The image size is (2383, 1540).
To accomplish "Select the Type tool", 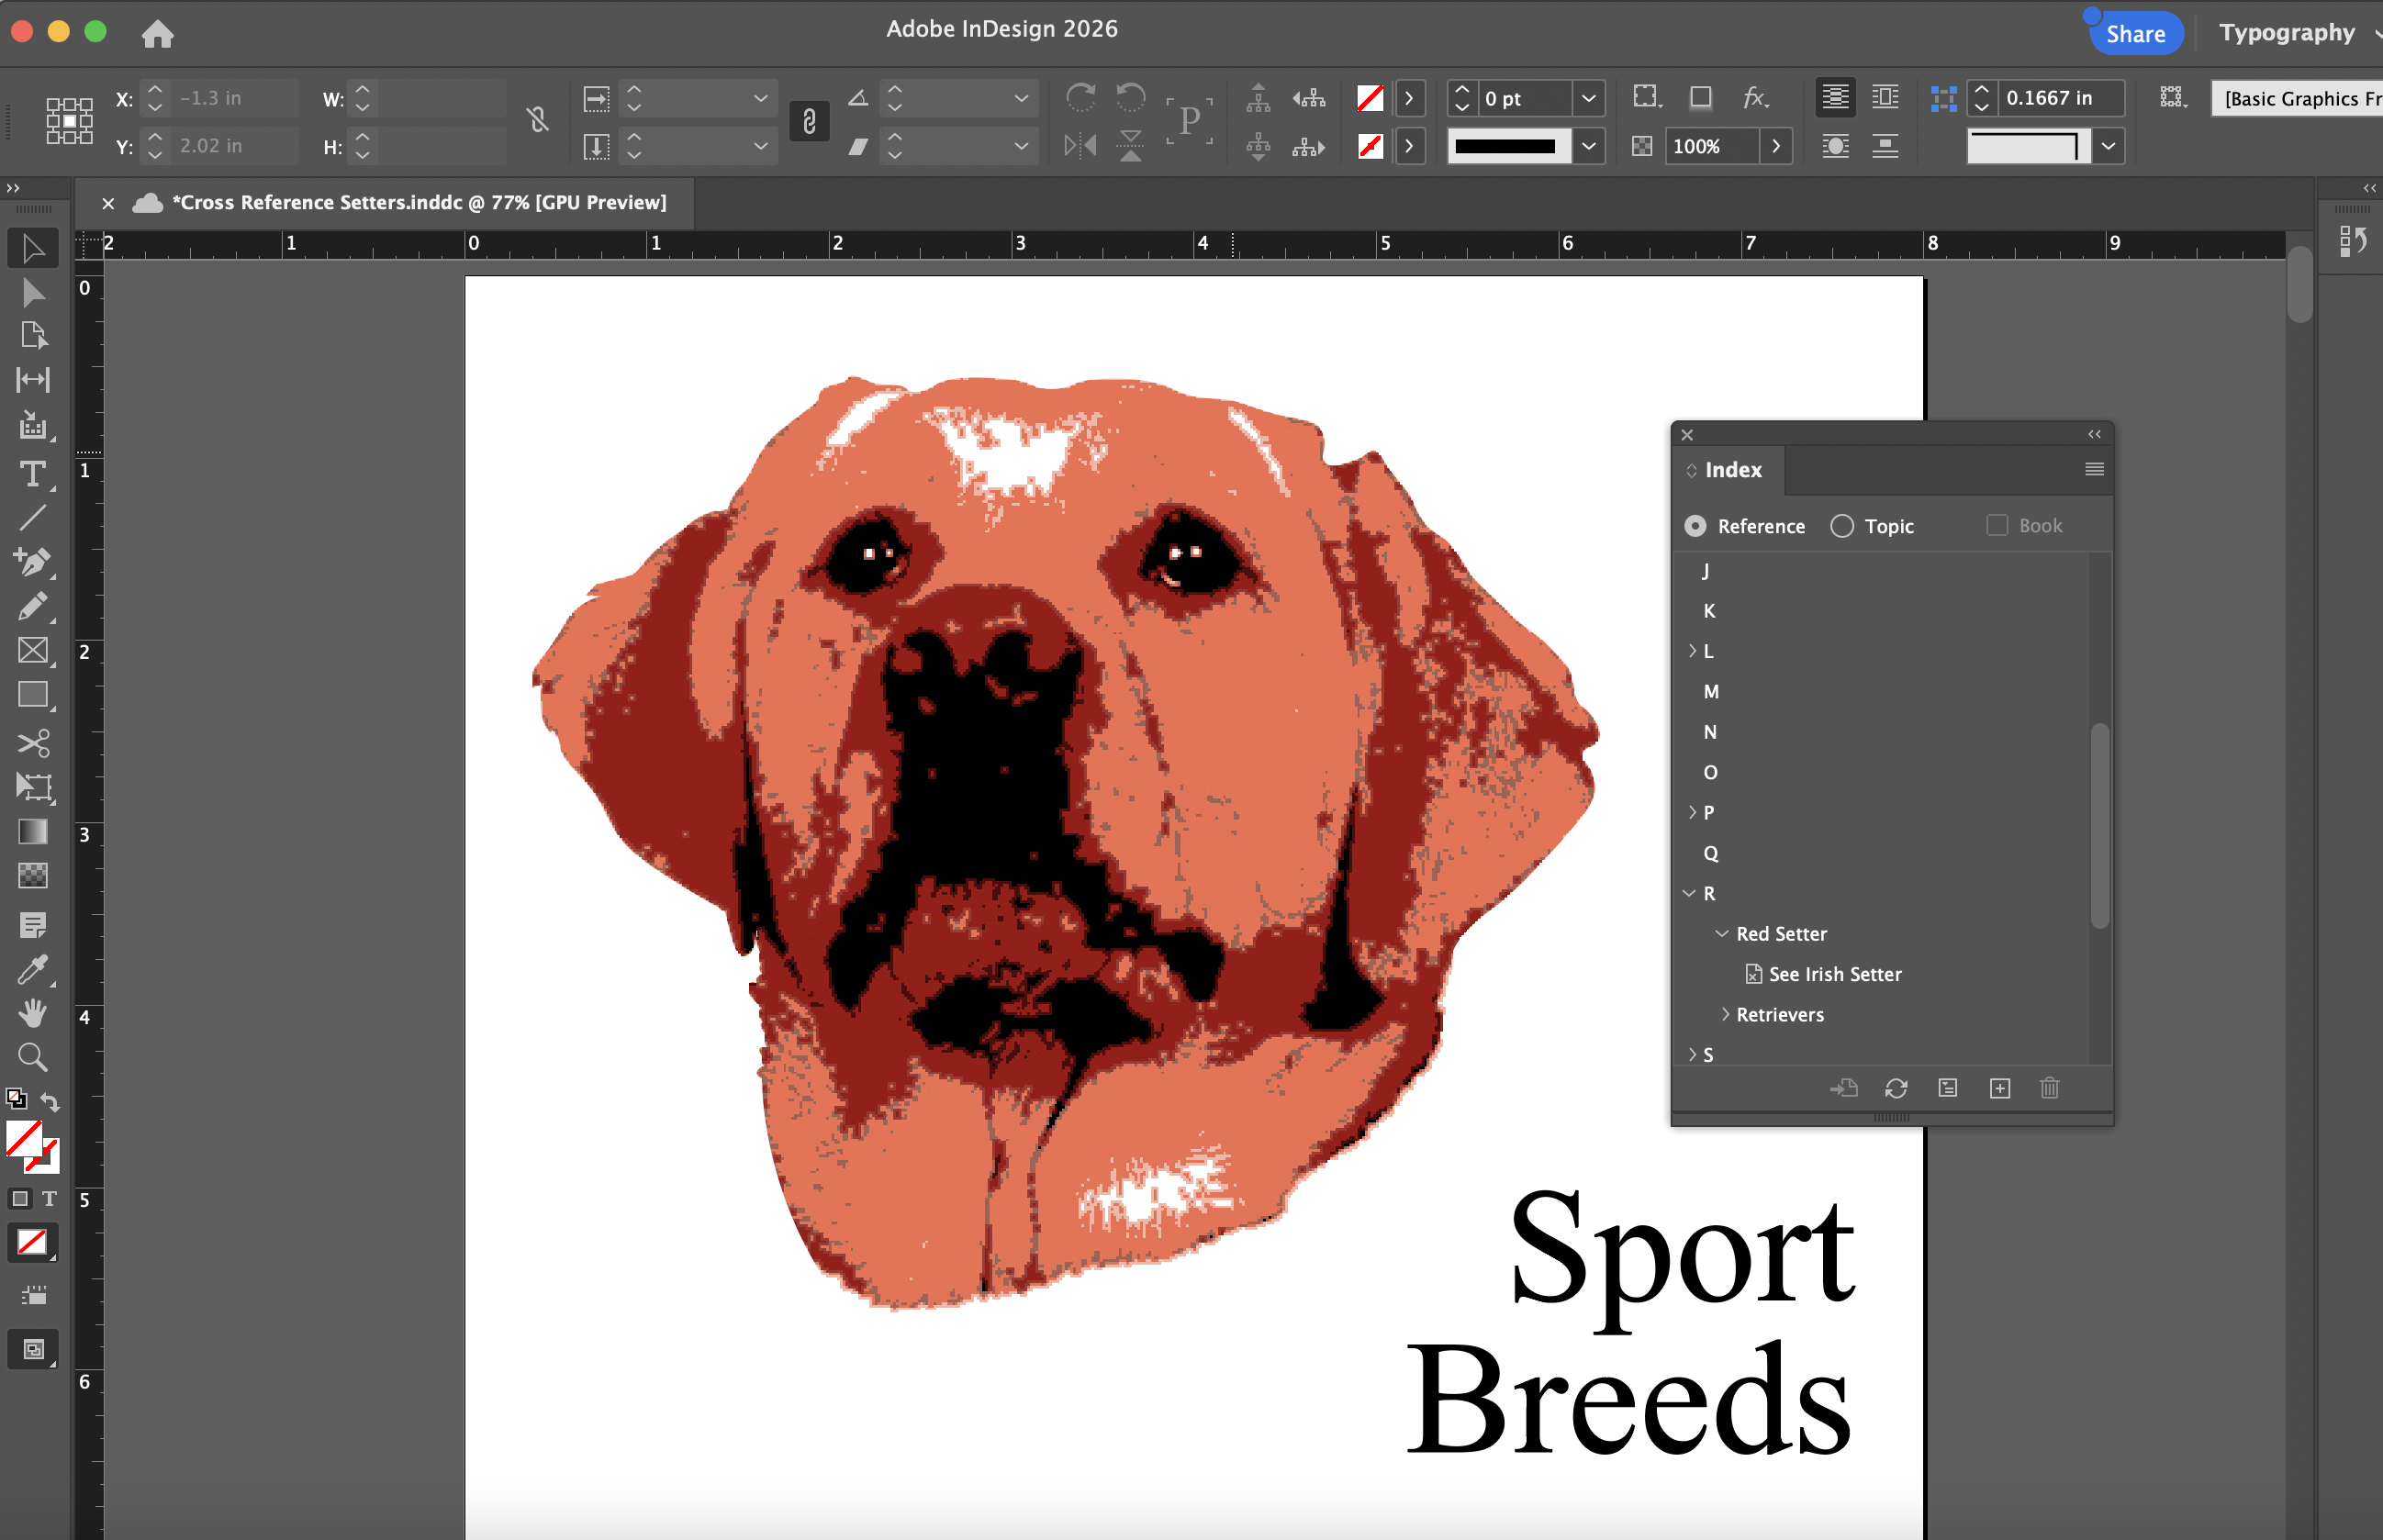I will pos(33,473).
